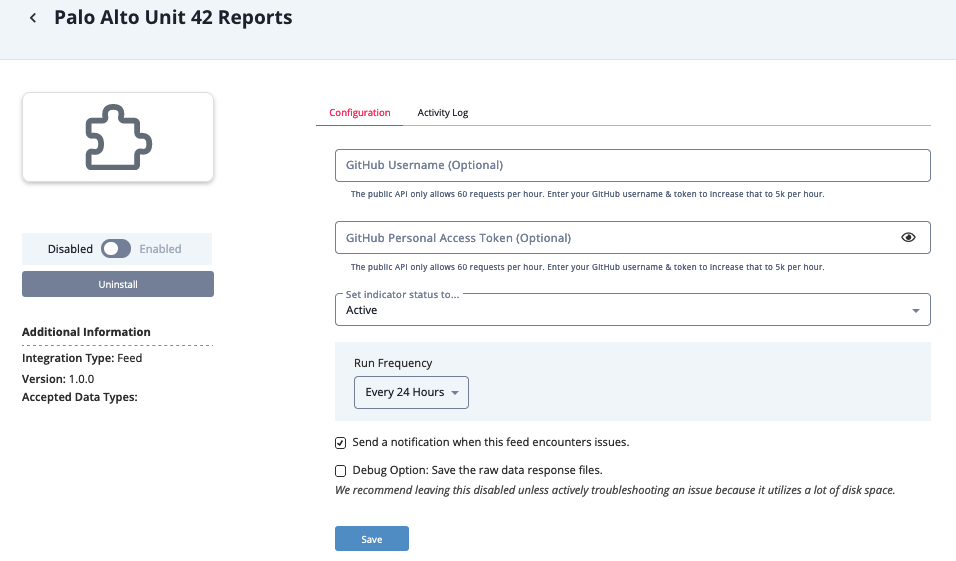Click the Integration Type: Feed text

(x=82, y=358)
